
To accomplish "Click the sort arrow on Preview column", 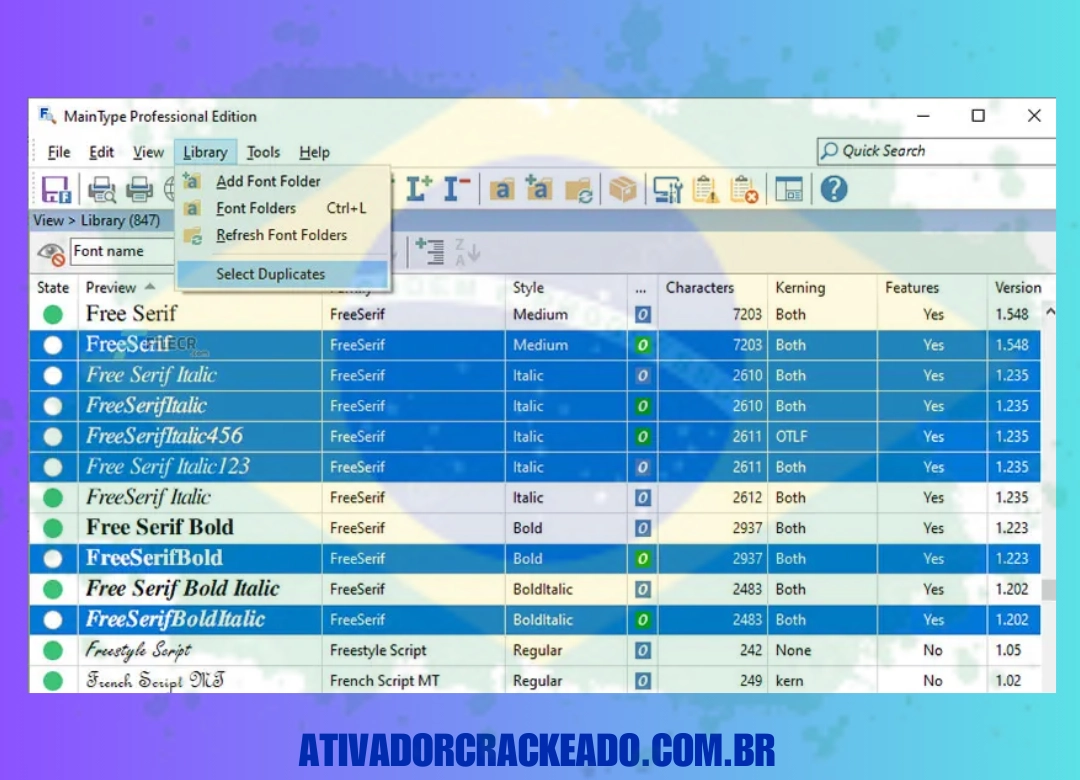I will pyautogui.click(x=150, y=287).
